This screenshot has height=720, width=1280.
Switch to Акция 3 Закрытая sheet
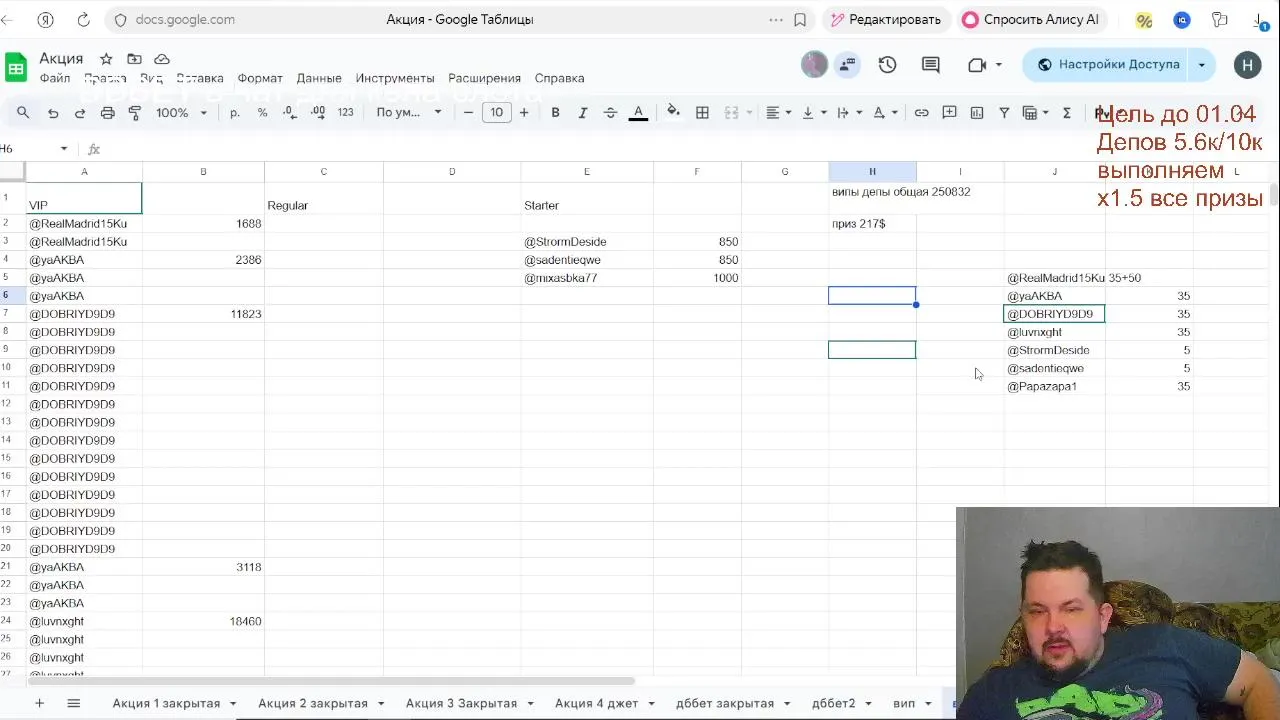pos(461,703)
